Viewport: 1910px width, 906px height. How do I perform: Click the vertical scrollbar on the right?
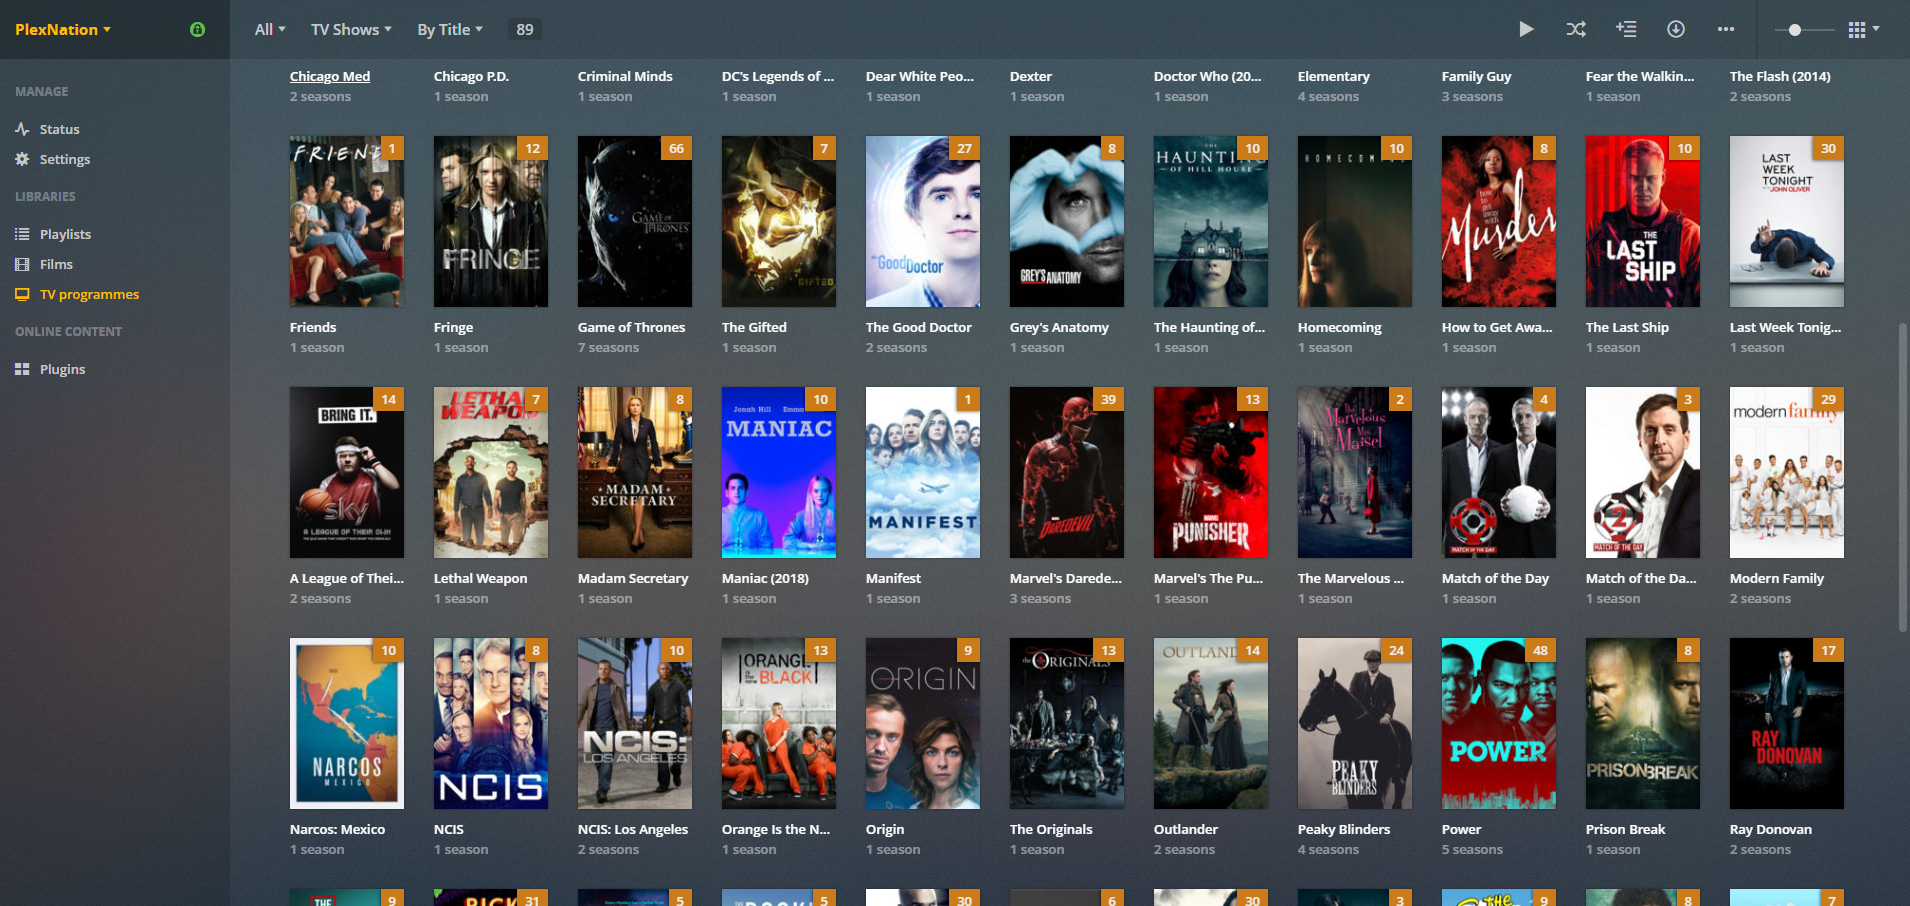pos(1902,477)
